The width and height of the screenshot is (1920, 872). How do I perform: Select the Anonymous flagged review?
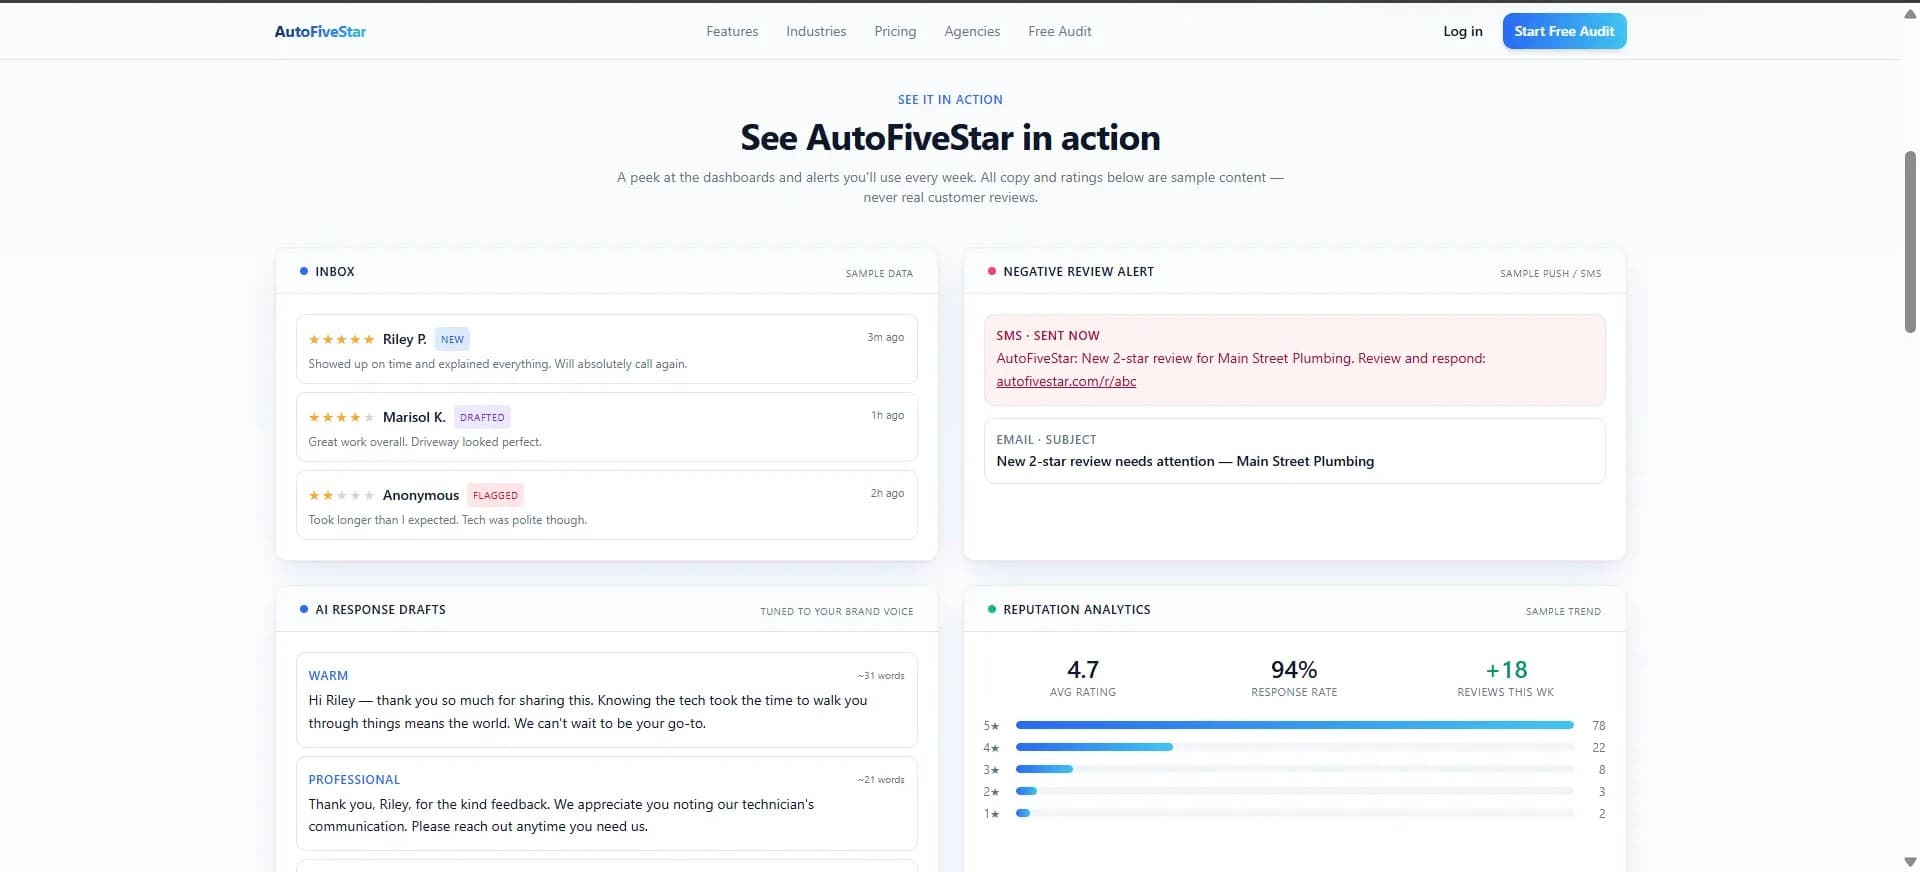coord(607,505)
